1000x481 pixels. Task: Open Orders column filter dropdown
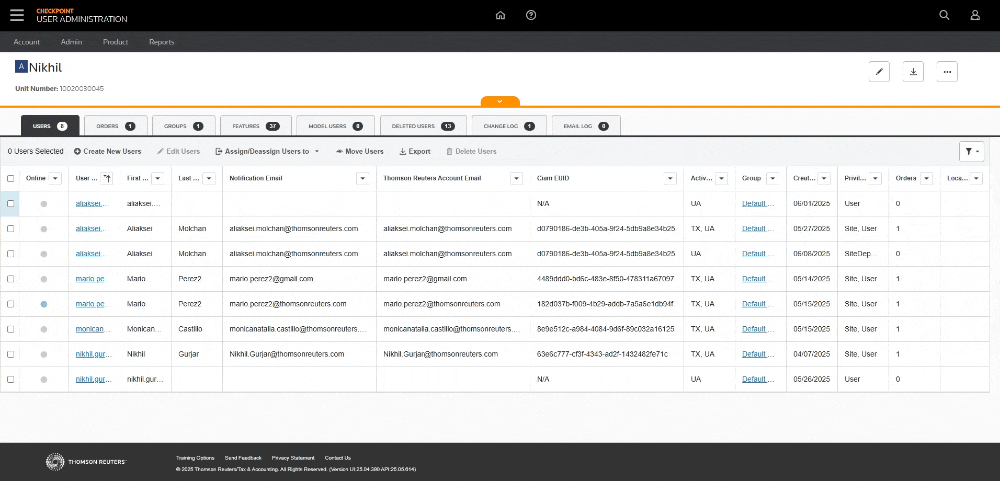pyautogui.click(x=927, y=179)
